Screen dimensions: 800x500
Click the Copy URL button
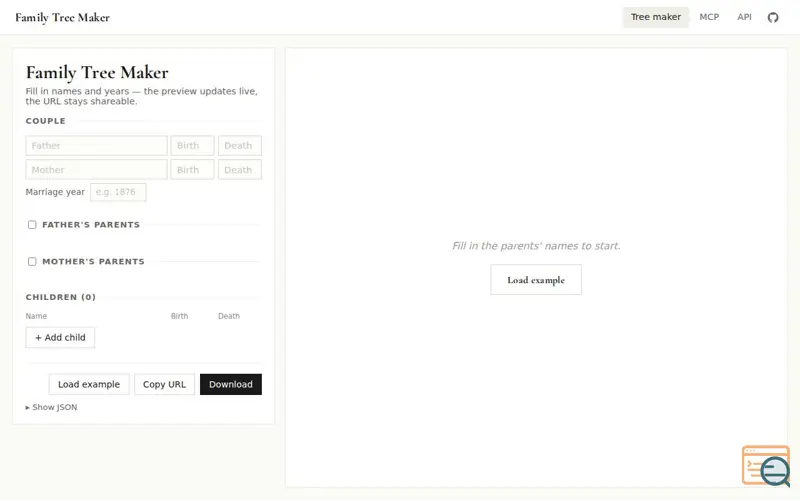click(164, 384)
